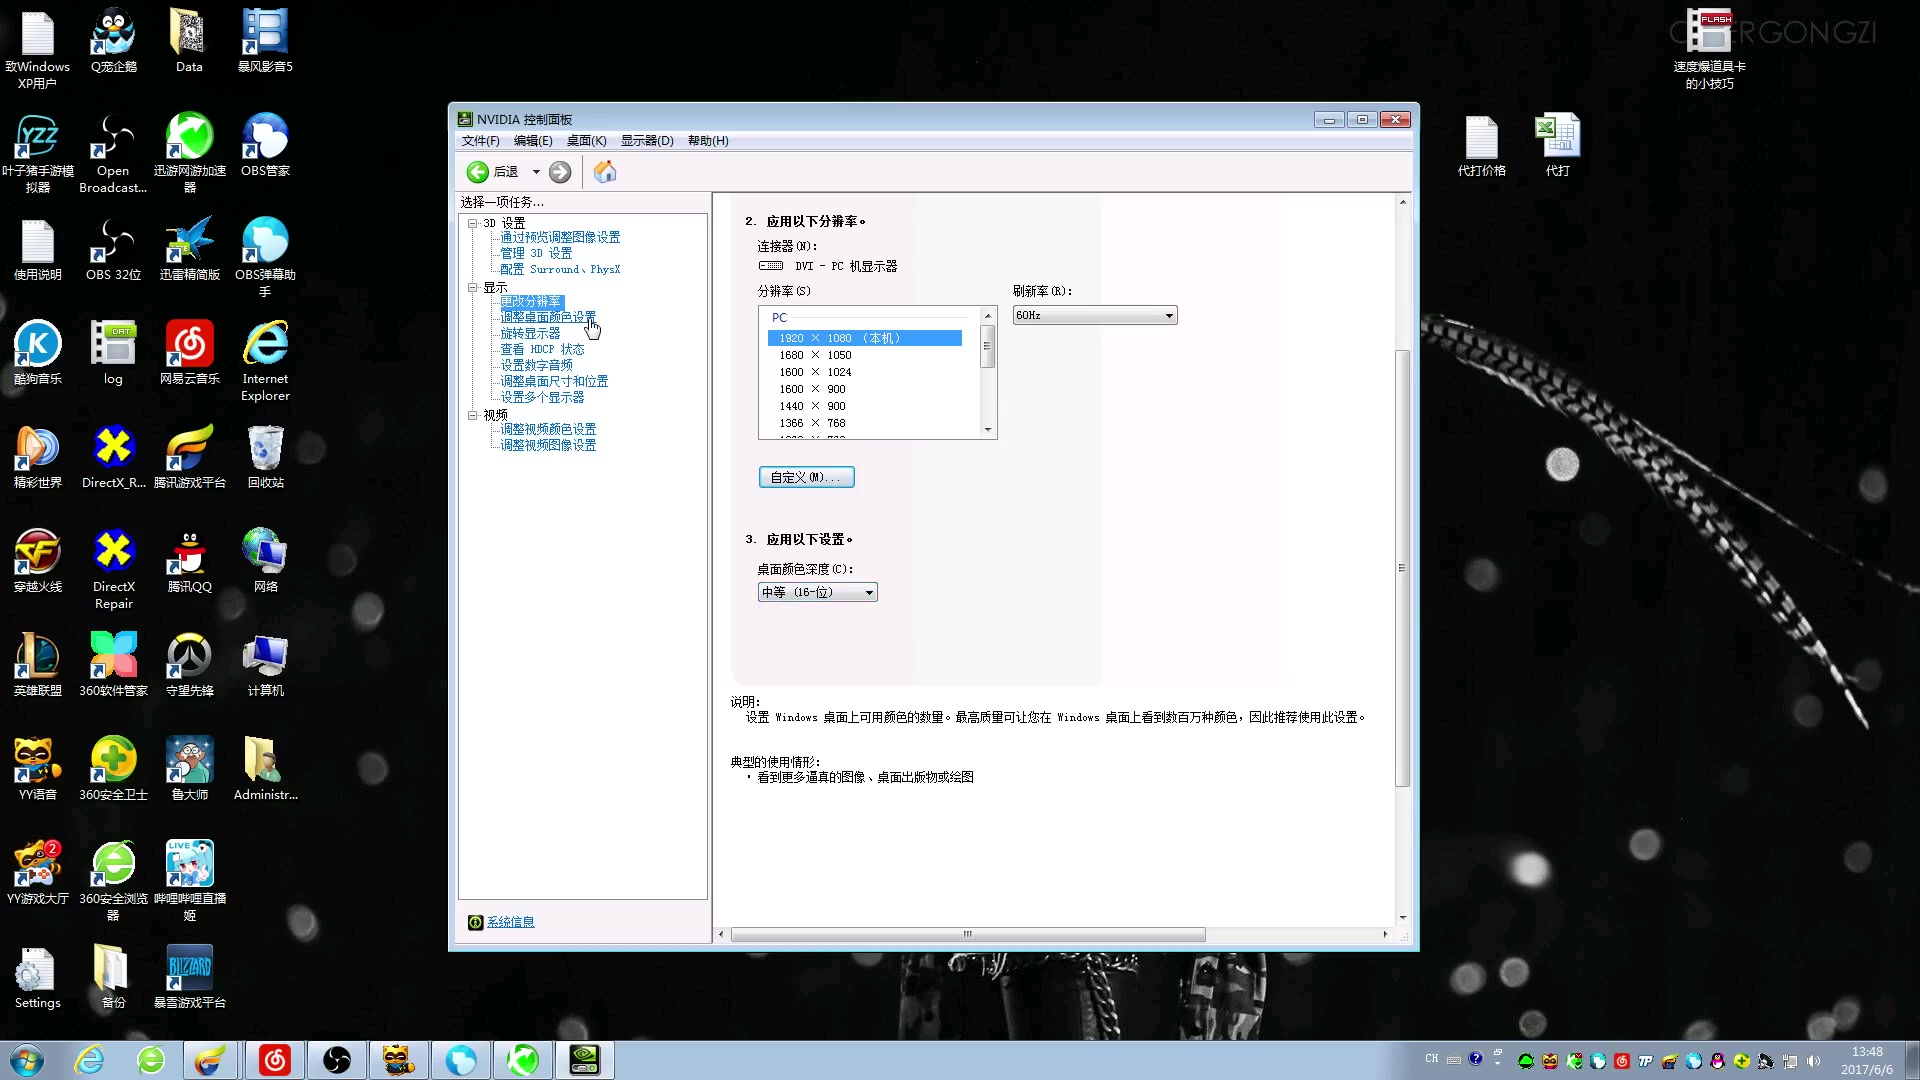The width and height of the screenshot is (1920, 1080).
Task: Collapse the 显示 tree node
Action: tap(472, 287)
